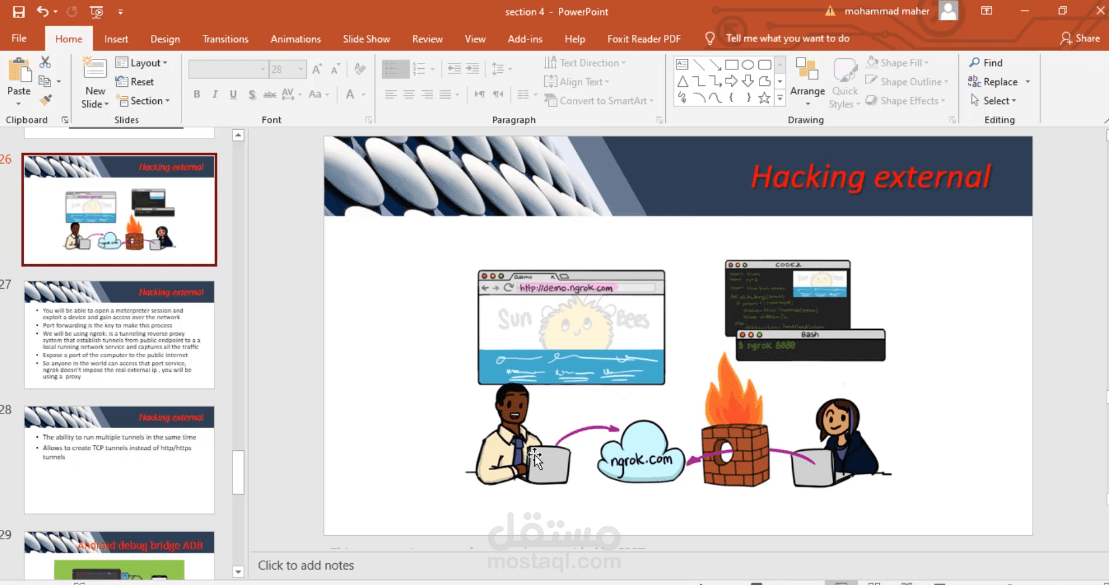The image size is (1109, 585).
Task: Increase font size with larger A
Action: point(317,69)
